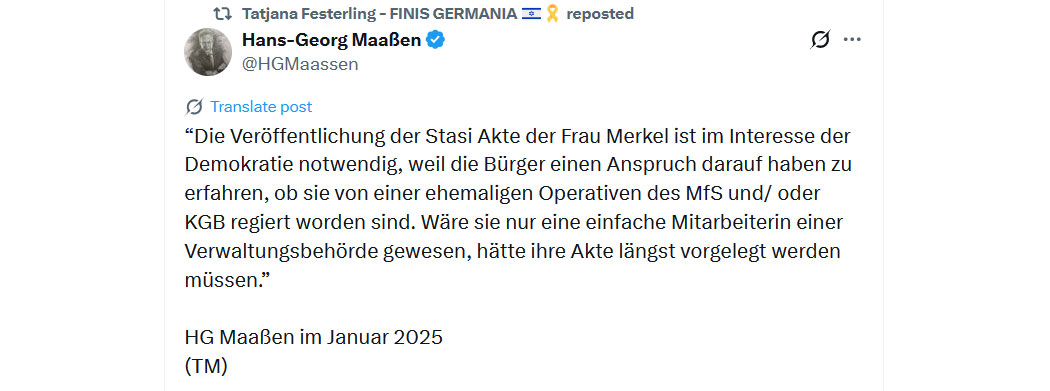Click the line starting with "Verwaltungsbehörde gewesen"
Viewport: 1050px width, 391px height.
tap(512, 252)
